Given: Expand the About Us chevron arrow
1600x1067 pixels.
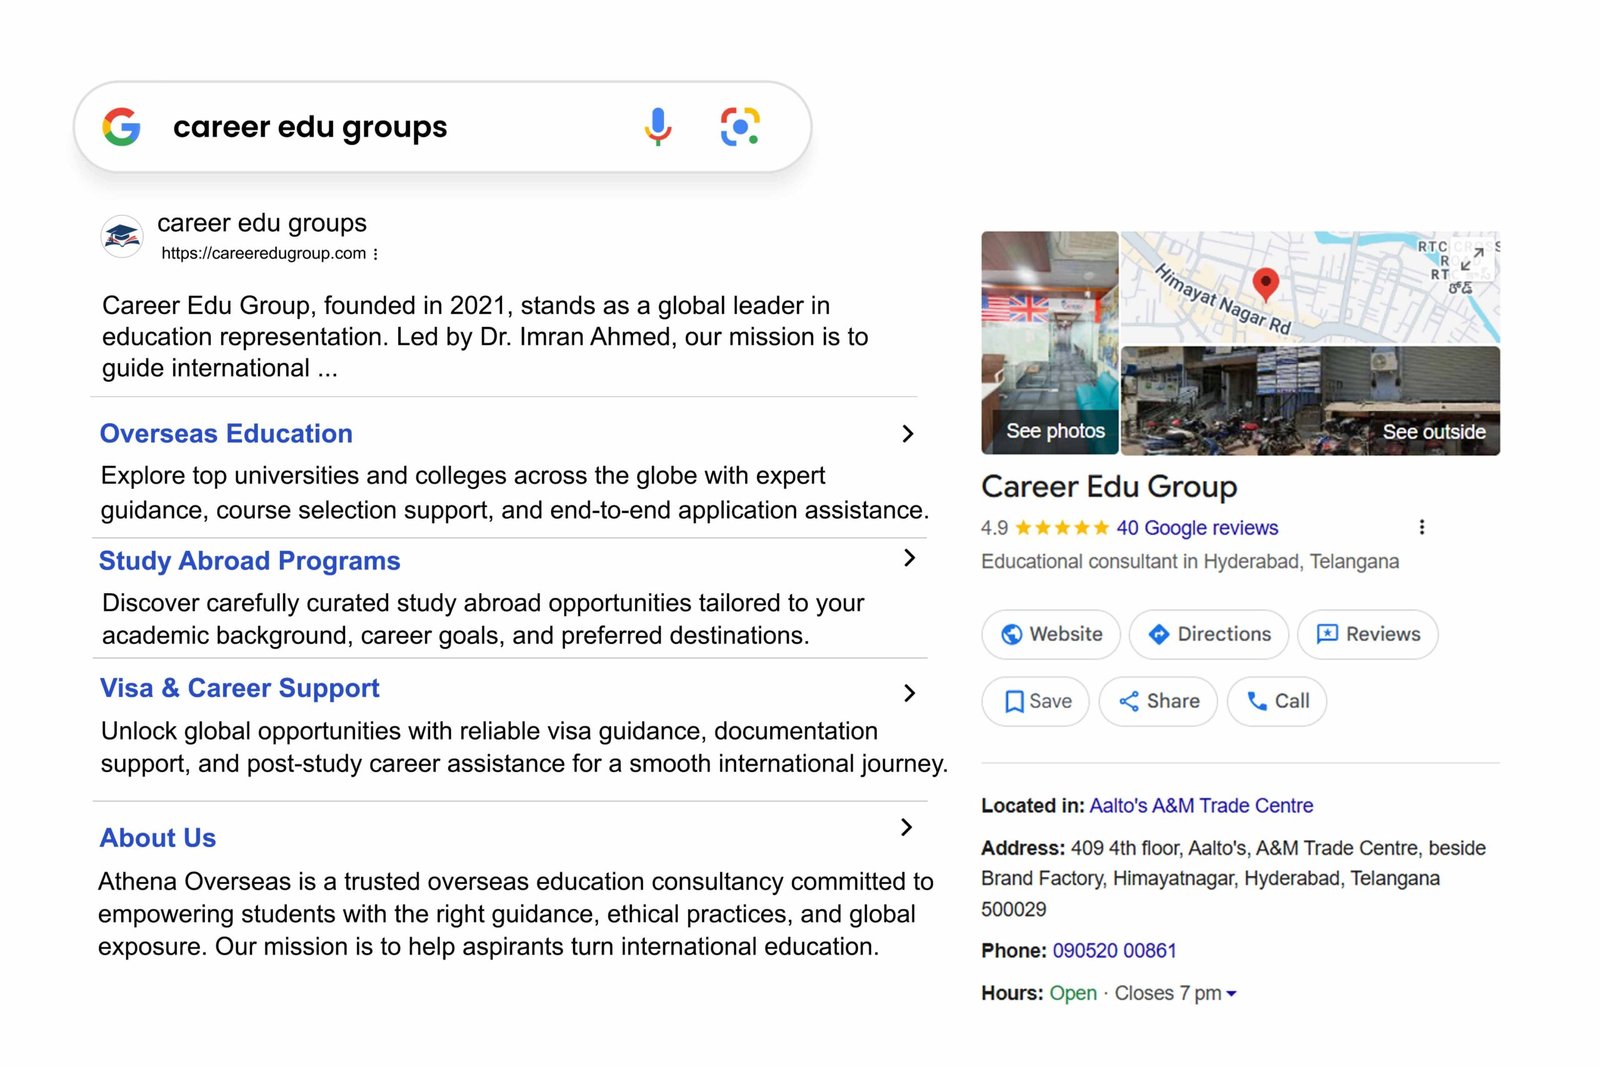Looking at the screenshot, I should point(906,827).
